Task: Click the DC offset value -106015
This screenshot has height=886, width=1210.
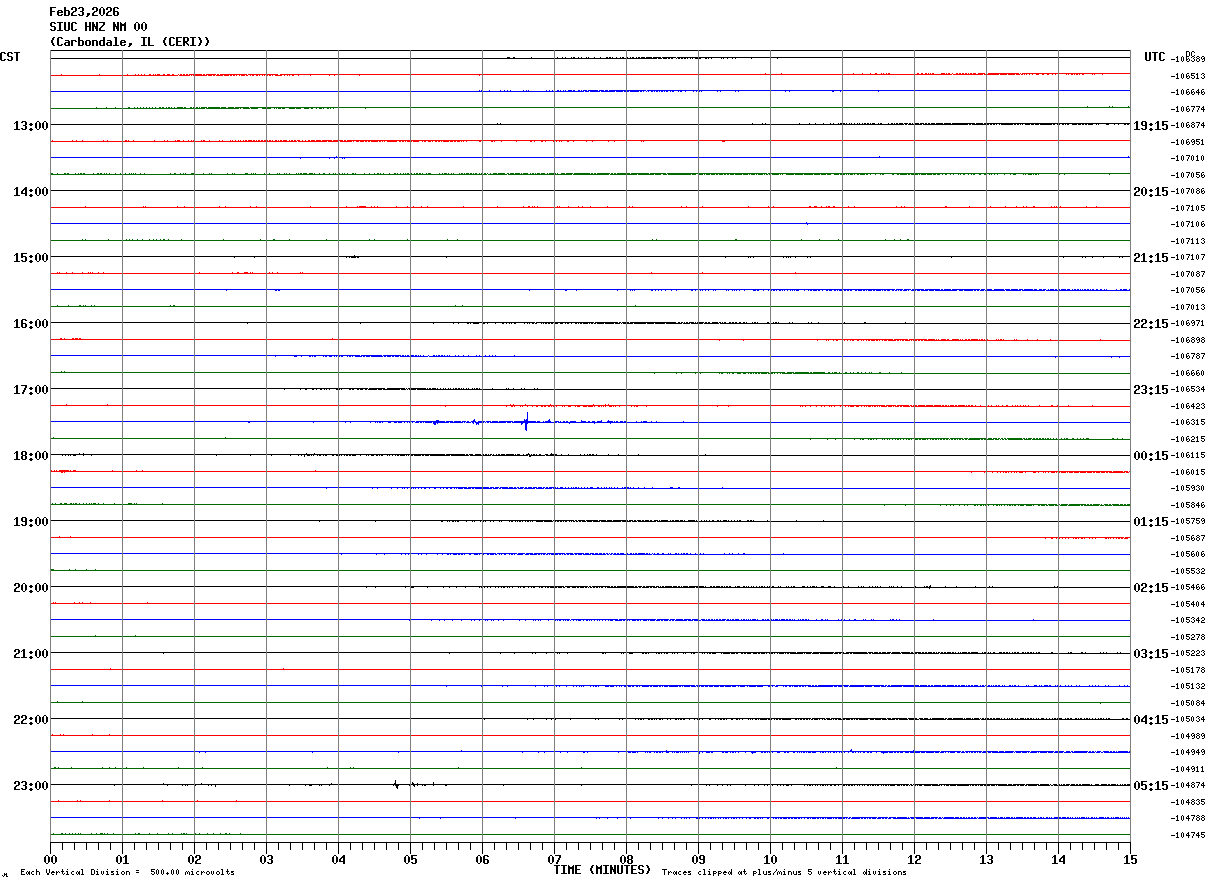Action: (1187, 472)
